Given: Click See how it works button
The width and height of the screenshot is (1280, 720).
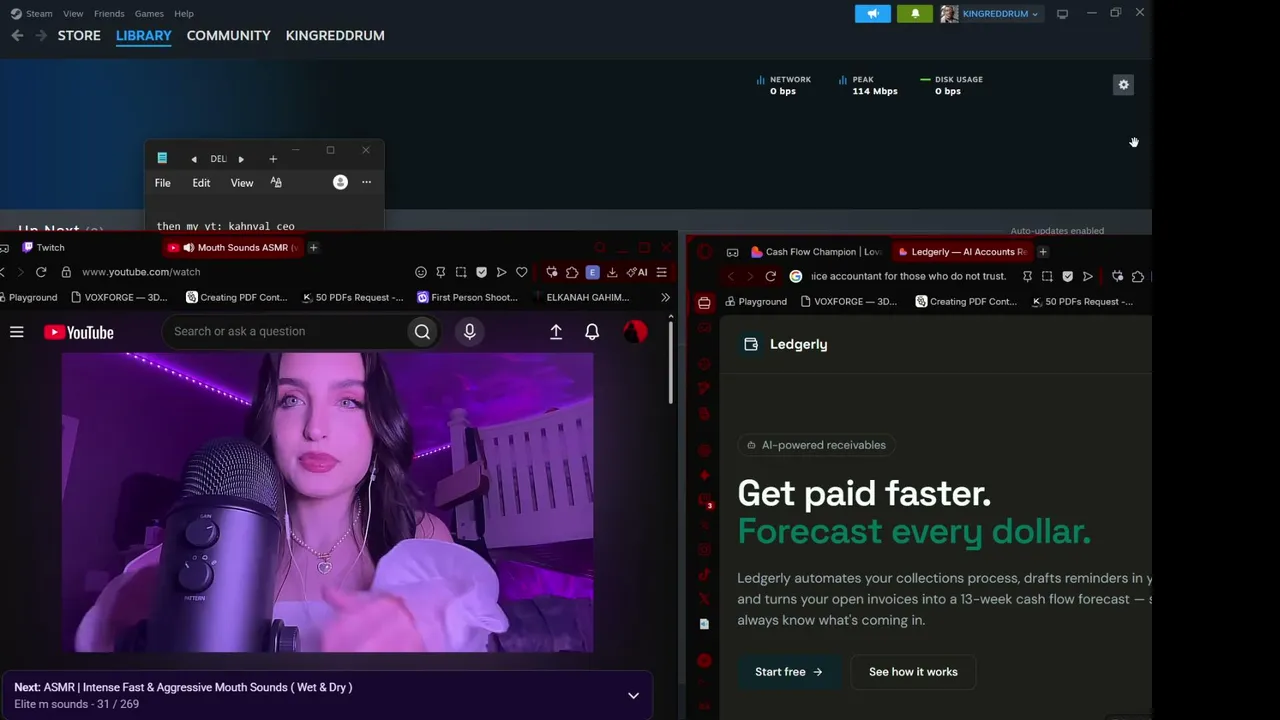Looking at the screenshot, I should 913,672.
